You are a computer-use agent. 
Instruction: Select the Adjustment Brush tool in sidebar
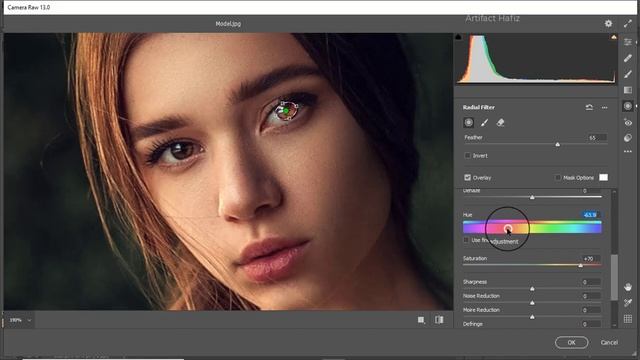pyautogui.click(x=628, y=74)
